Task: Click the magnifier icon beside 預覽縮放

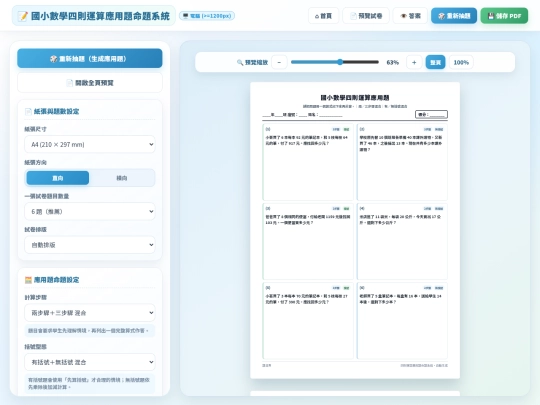Action: point(240,62)
